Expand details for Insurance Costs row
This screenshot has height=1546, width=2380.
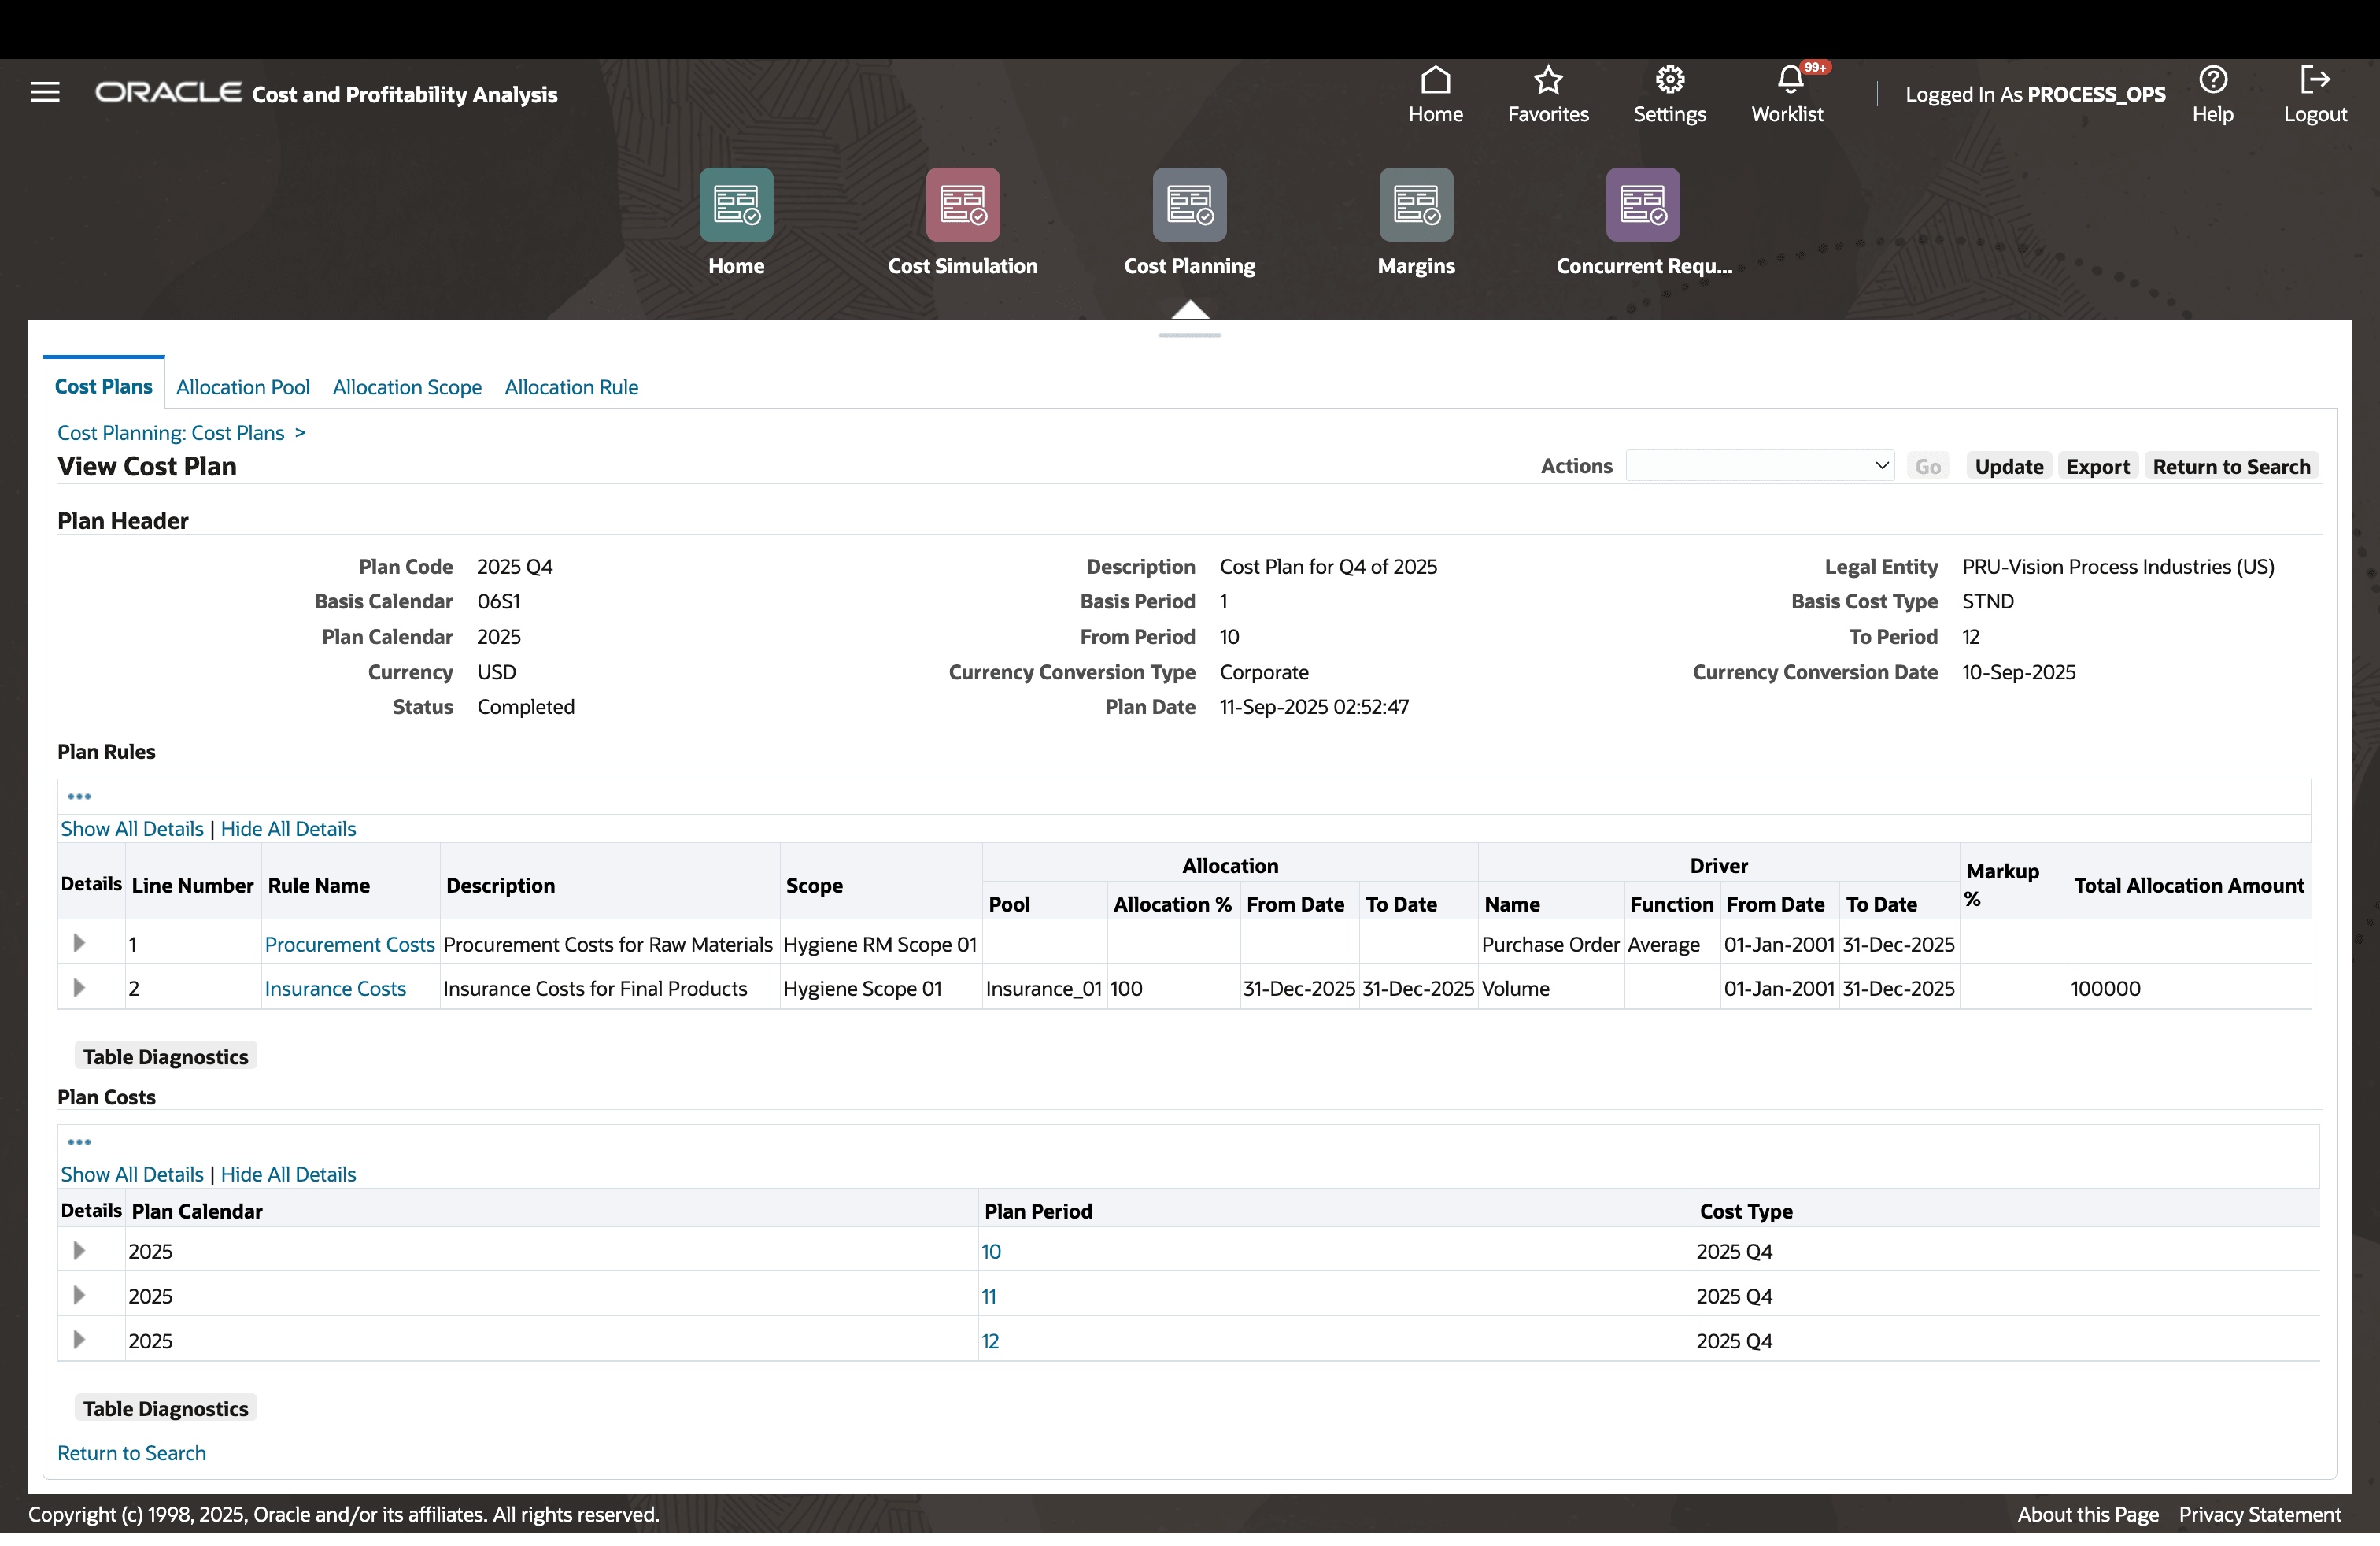79,988
